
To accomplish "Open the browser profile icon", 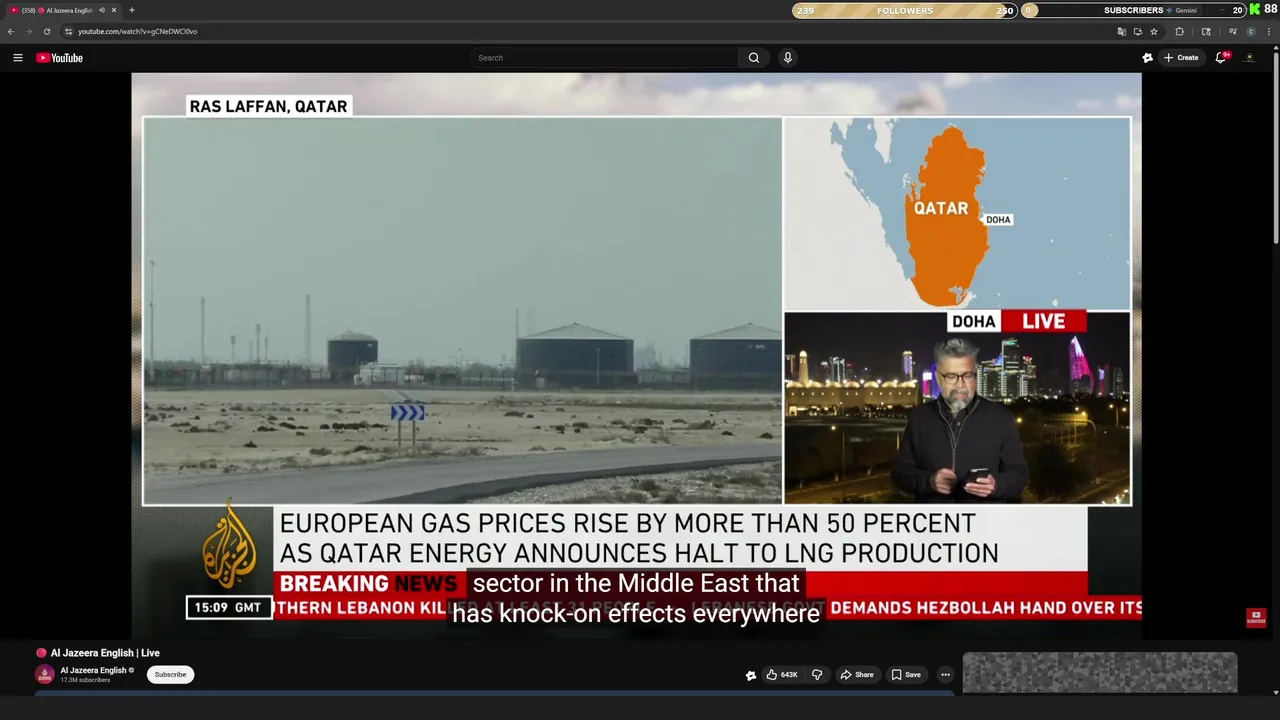I will [1250, 31].
